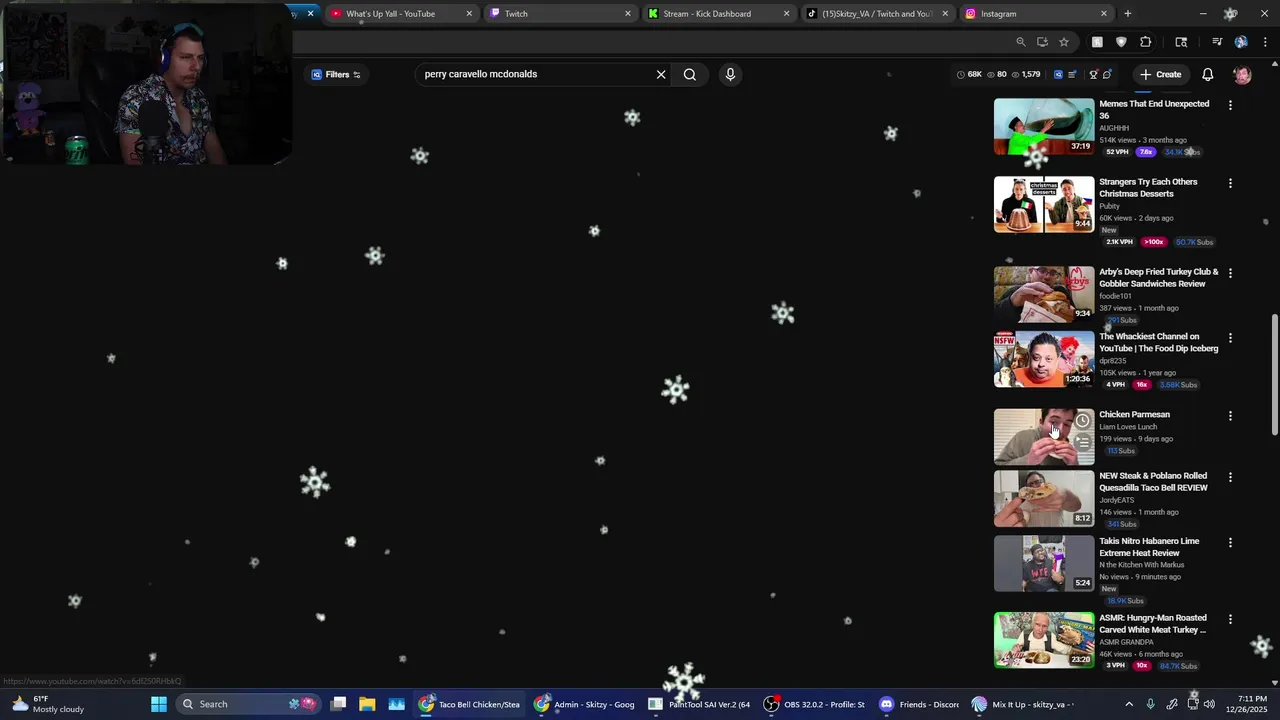Open options for Arby's Deep Fried Turkey video
The height and width of the screenshot is (720, 1280).
pyautogui.click(x=1230, y=273)
